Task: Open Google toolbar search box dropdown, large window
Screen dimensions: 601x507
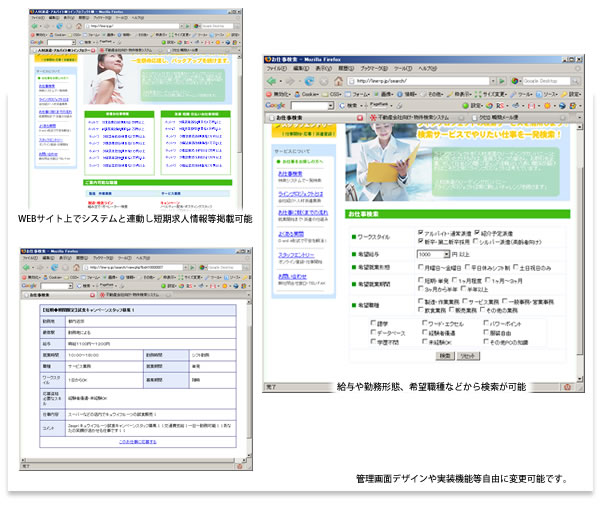Action: [x=331, y=105]
